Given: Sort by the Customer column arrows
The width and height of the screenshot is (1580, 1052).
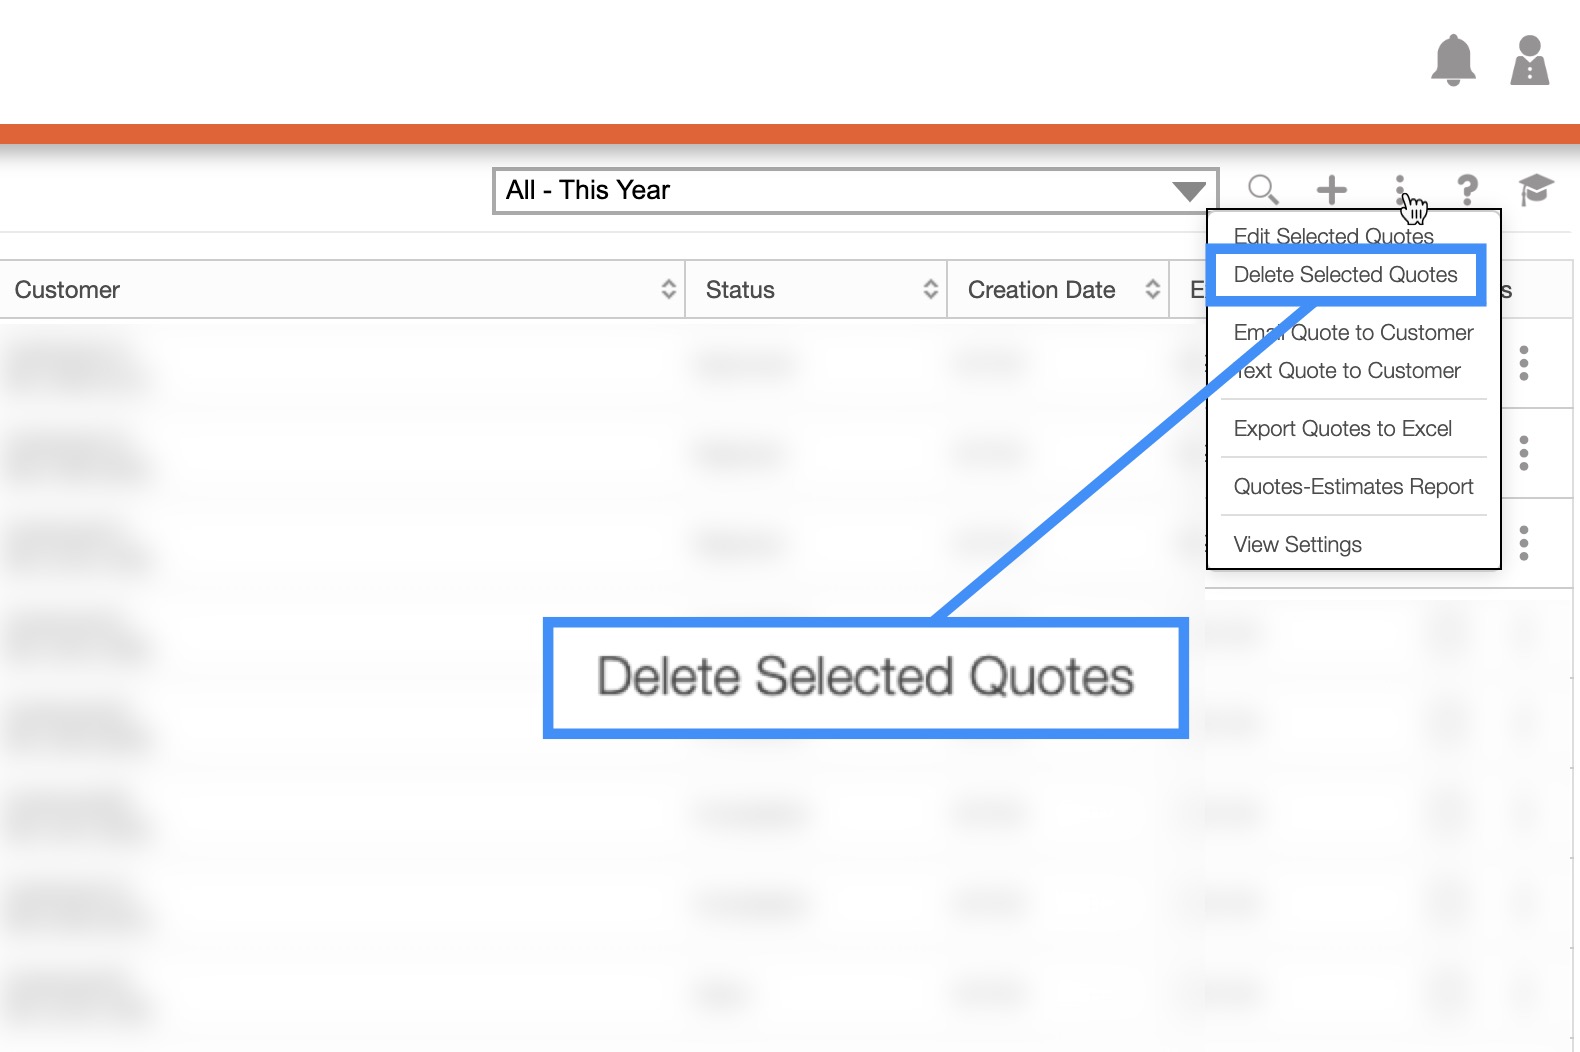Looking at the screenshot, I should (668, 290).
